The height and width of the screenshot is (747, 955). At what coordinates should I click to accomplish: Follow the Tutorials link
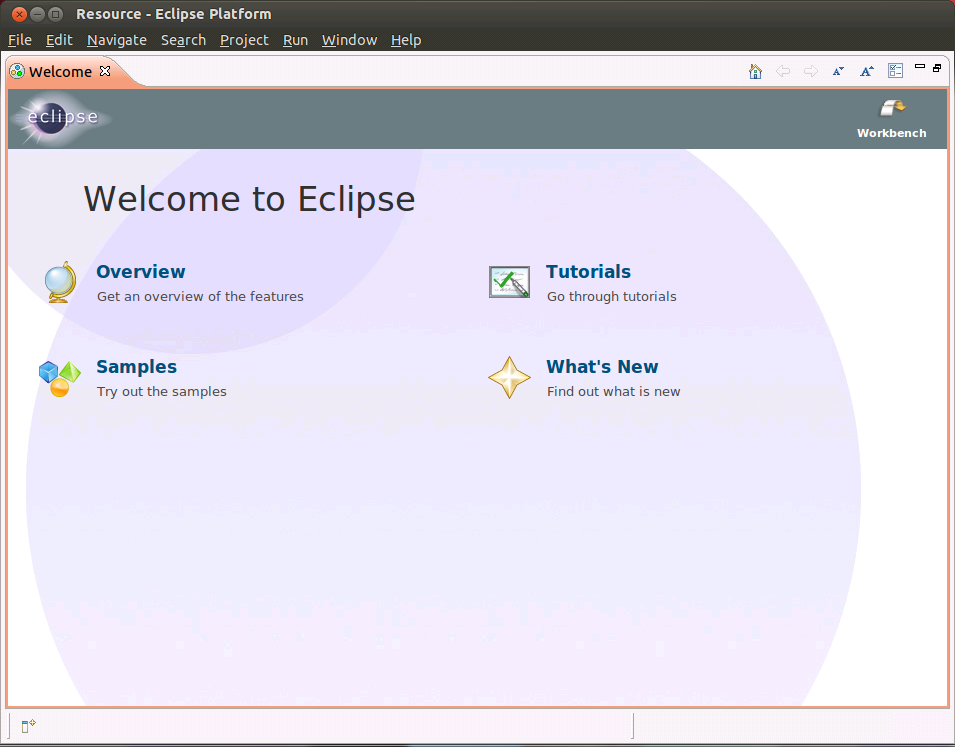[x=588, y=272]
